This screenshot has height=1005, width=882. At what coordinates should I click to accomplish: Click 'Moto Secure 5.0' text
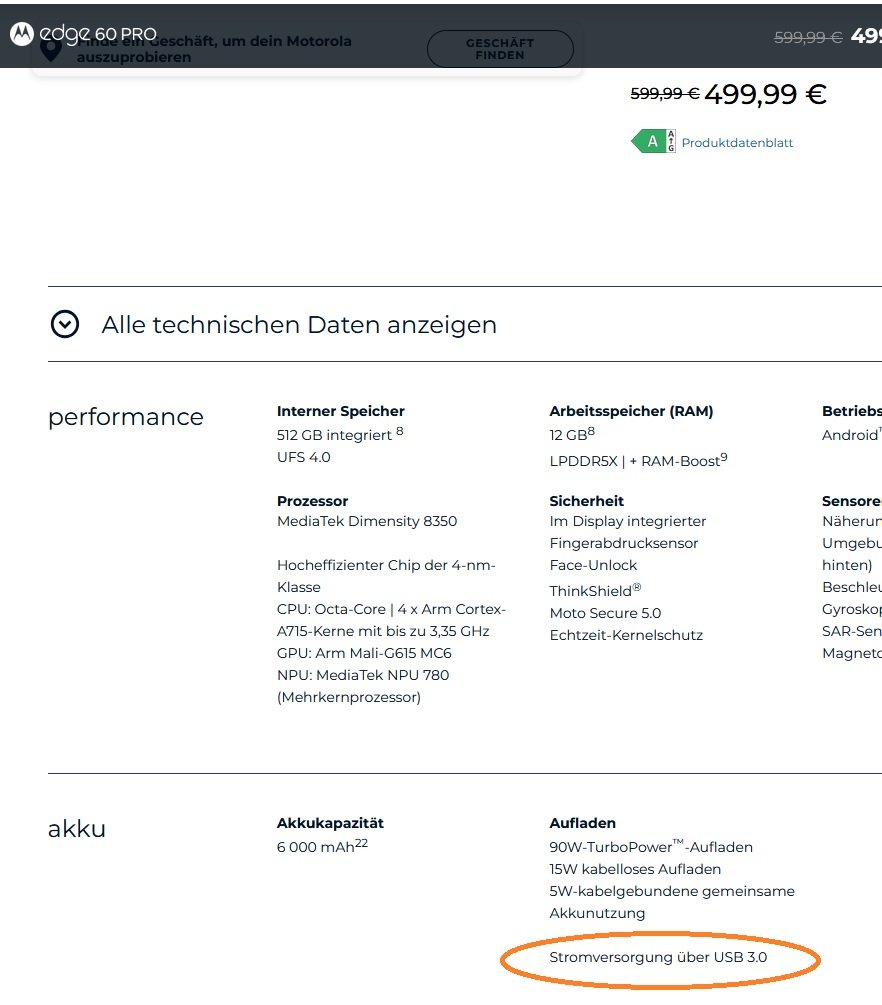coord(605,613)
